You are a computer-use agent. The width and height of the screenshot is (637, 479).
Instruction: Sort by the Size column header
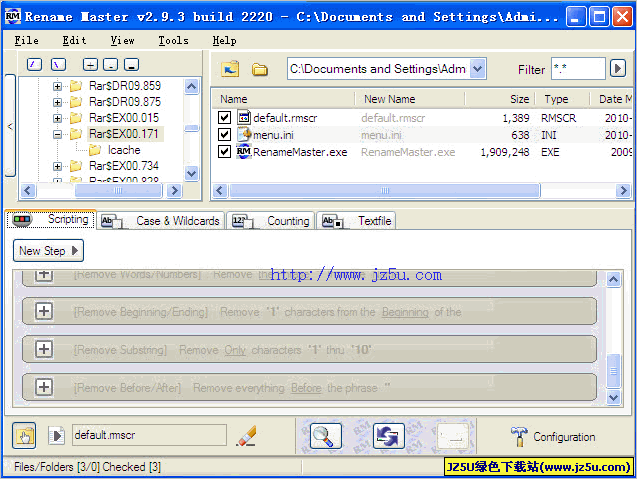coord(500,99)
